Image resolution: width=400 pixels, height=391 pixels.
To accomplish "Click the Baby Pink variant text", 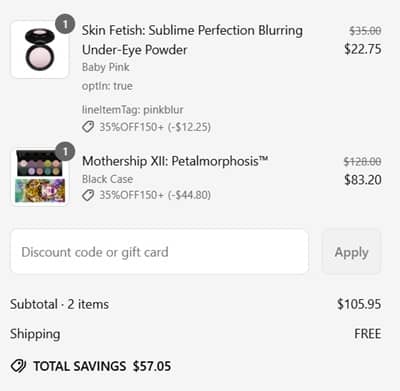I will (x=106, y=67).
